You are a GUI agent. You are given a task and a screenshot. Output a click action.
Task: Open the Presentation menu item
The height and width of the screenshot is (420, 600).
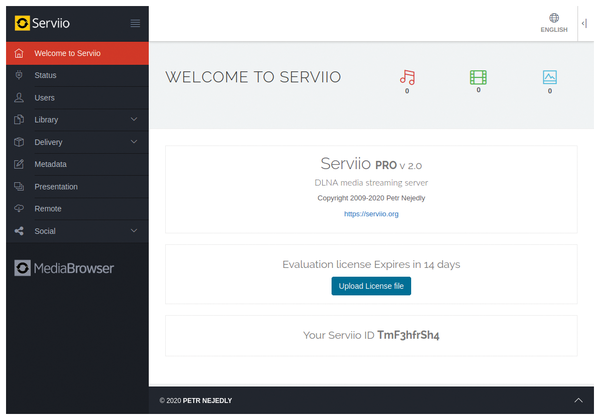point(77,186)
